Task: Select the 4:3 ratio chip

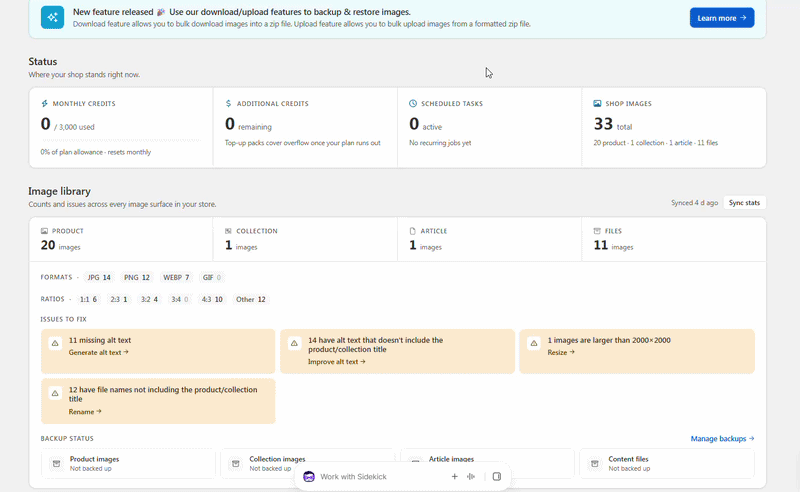Action: pos(212,300)
